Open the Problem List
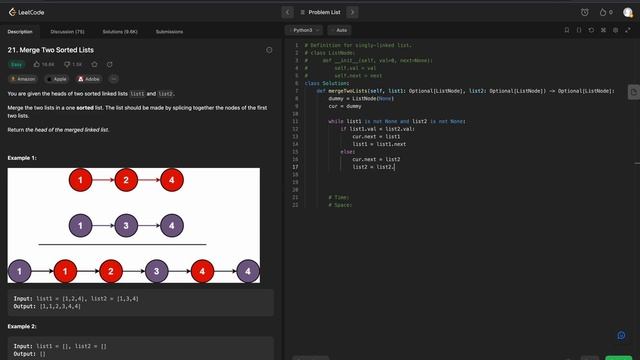 [320, 12]
